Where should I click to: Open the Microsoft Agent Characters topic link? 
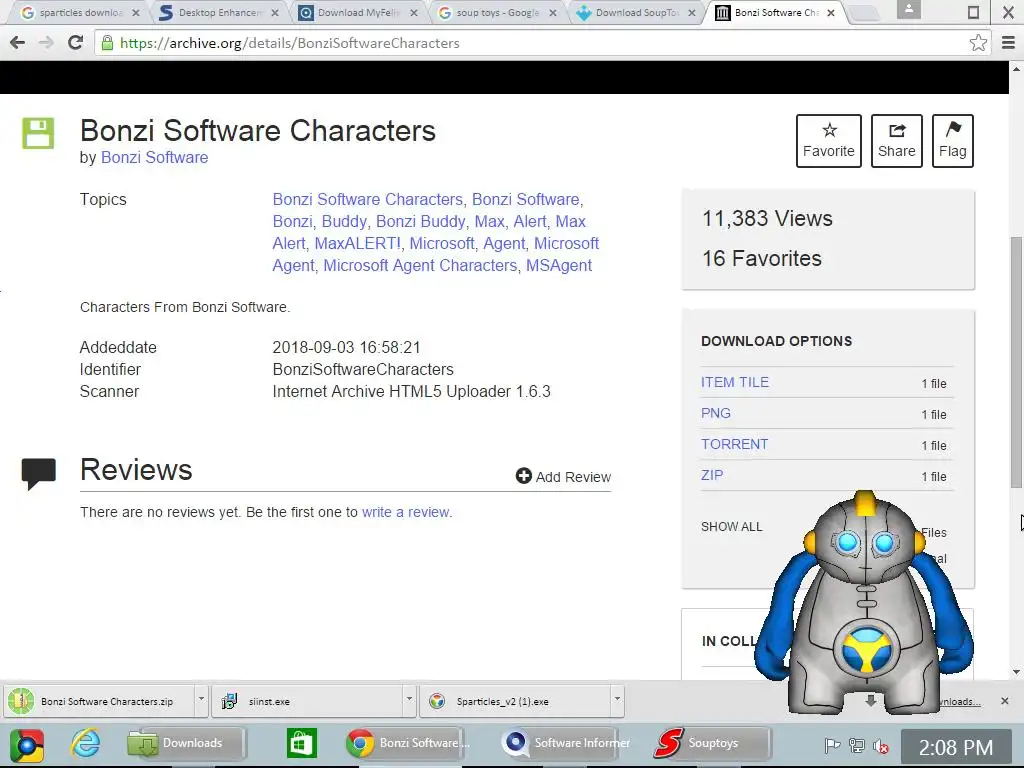[420, 266]
